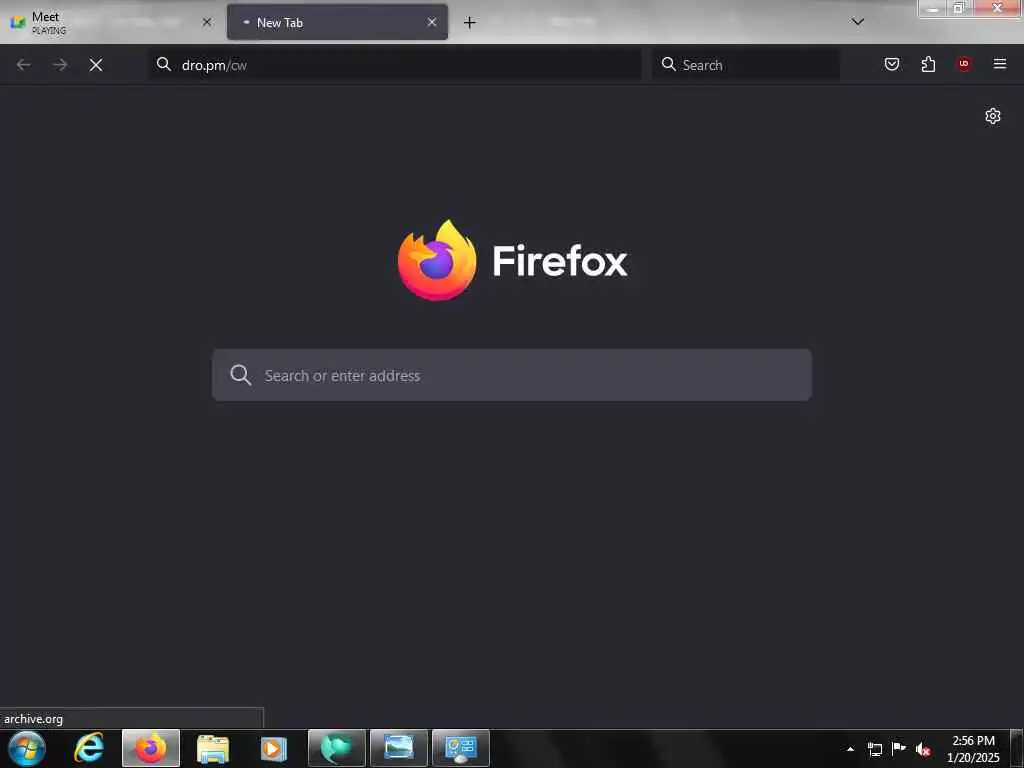
Task: Open the new tab personalize gear
Action: click(x=993, y=116)
